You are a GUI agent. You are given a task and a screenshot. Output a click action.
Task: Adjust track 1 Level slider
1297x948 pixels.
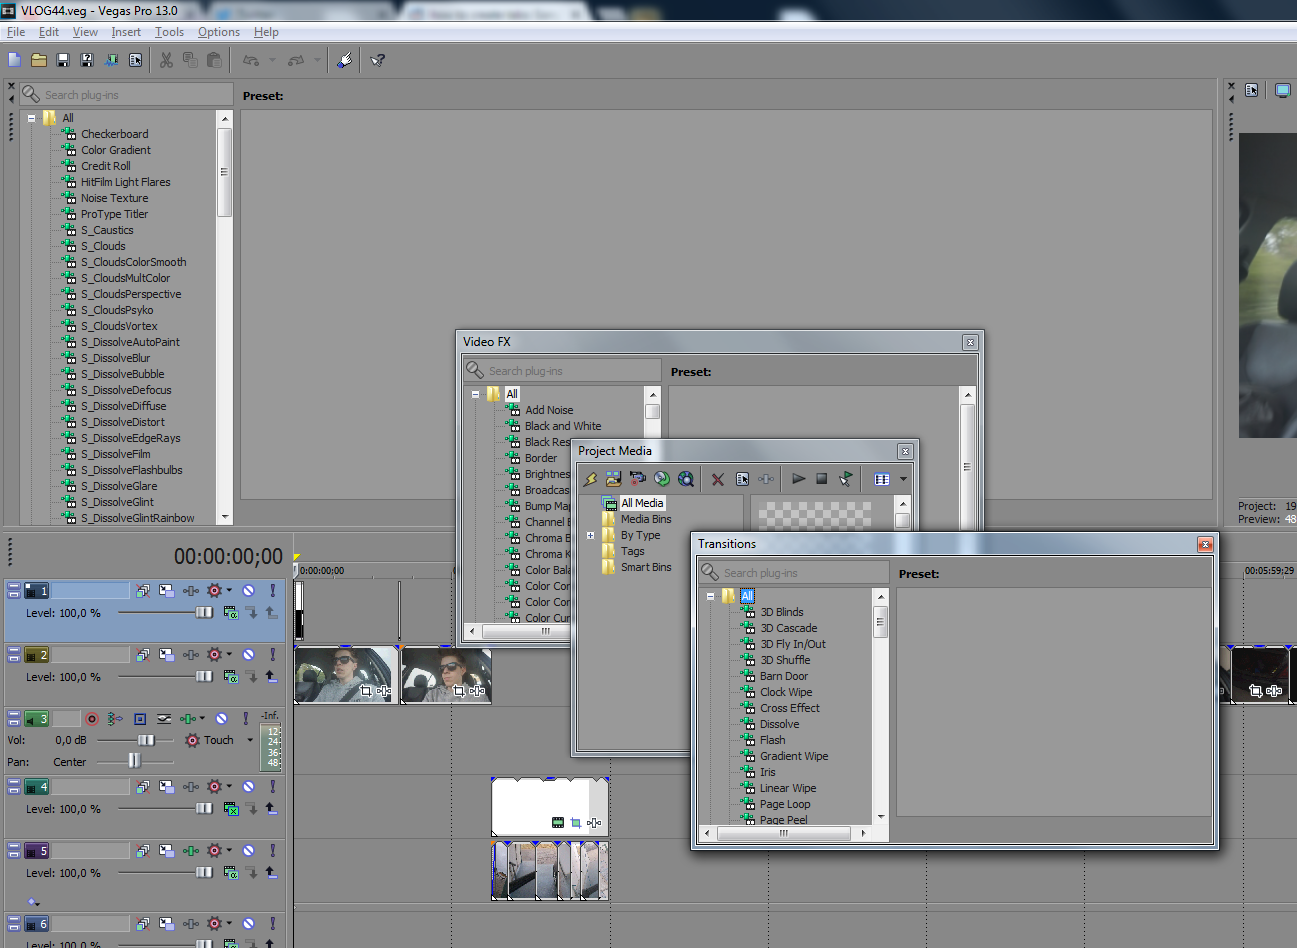coord(204,612)
